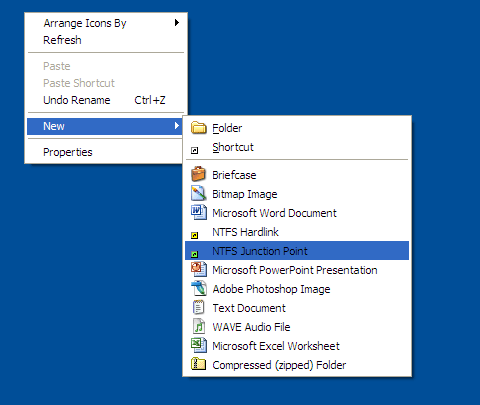Viewport: 480px width, 405px height.
Task: Click the Adobe Photoshop Image icon
Action: pyautogui.click(x=199, y=288)
